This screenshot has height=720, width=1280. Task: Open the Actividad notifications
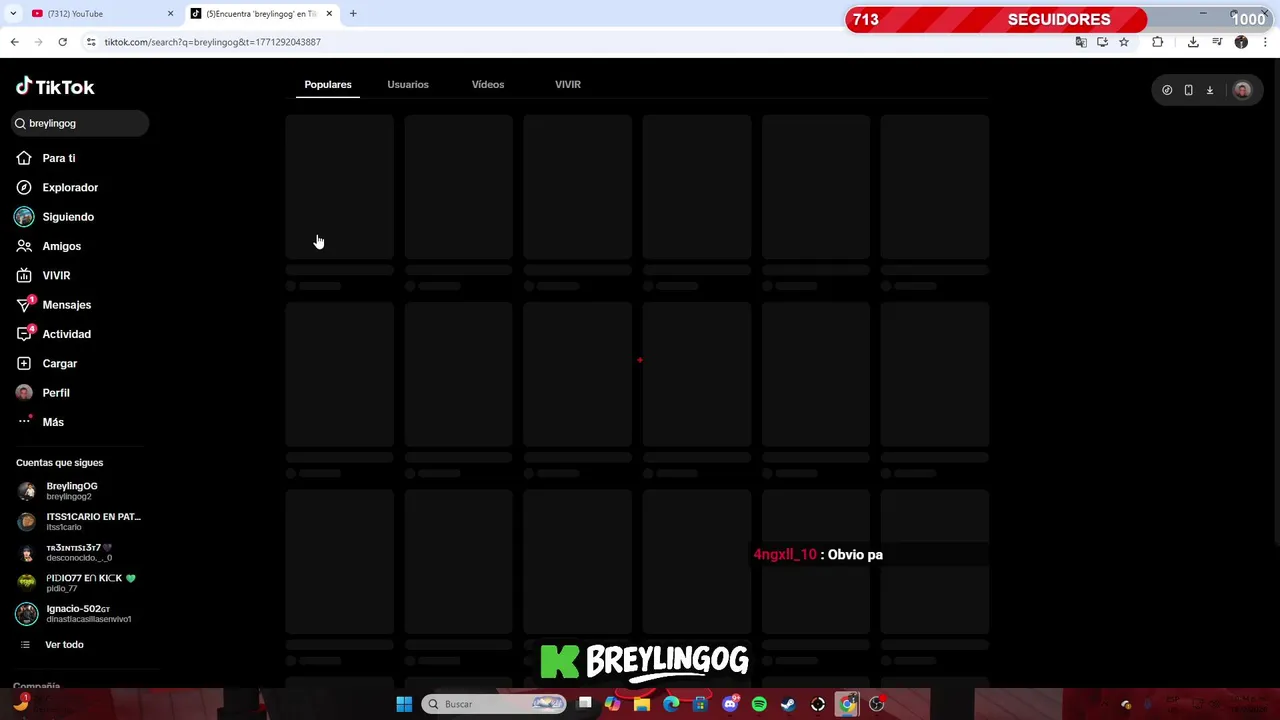pyautogui.click(x=53, y=334)
